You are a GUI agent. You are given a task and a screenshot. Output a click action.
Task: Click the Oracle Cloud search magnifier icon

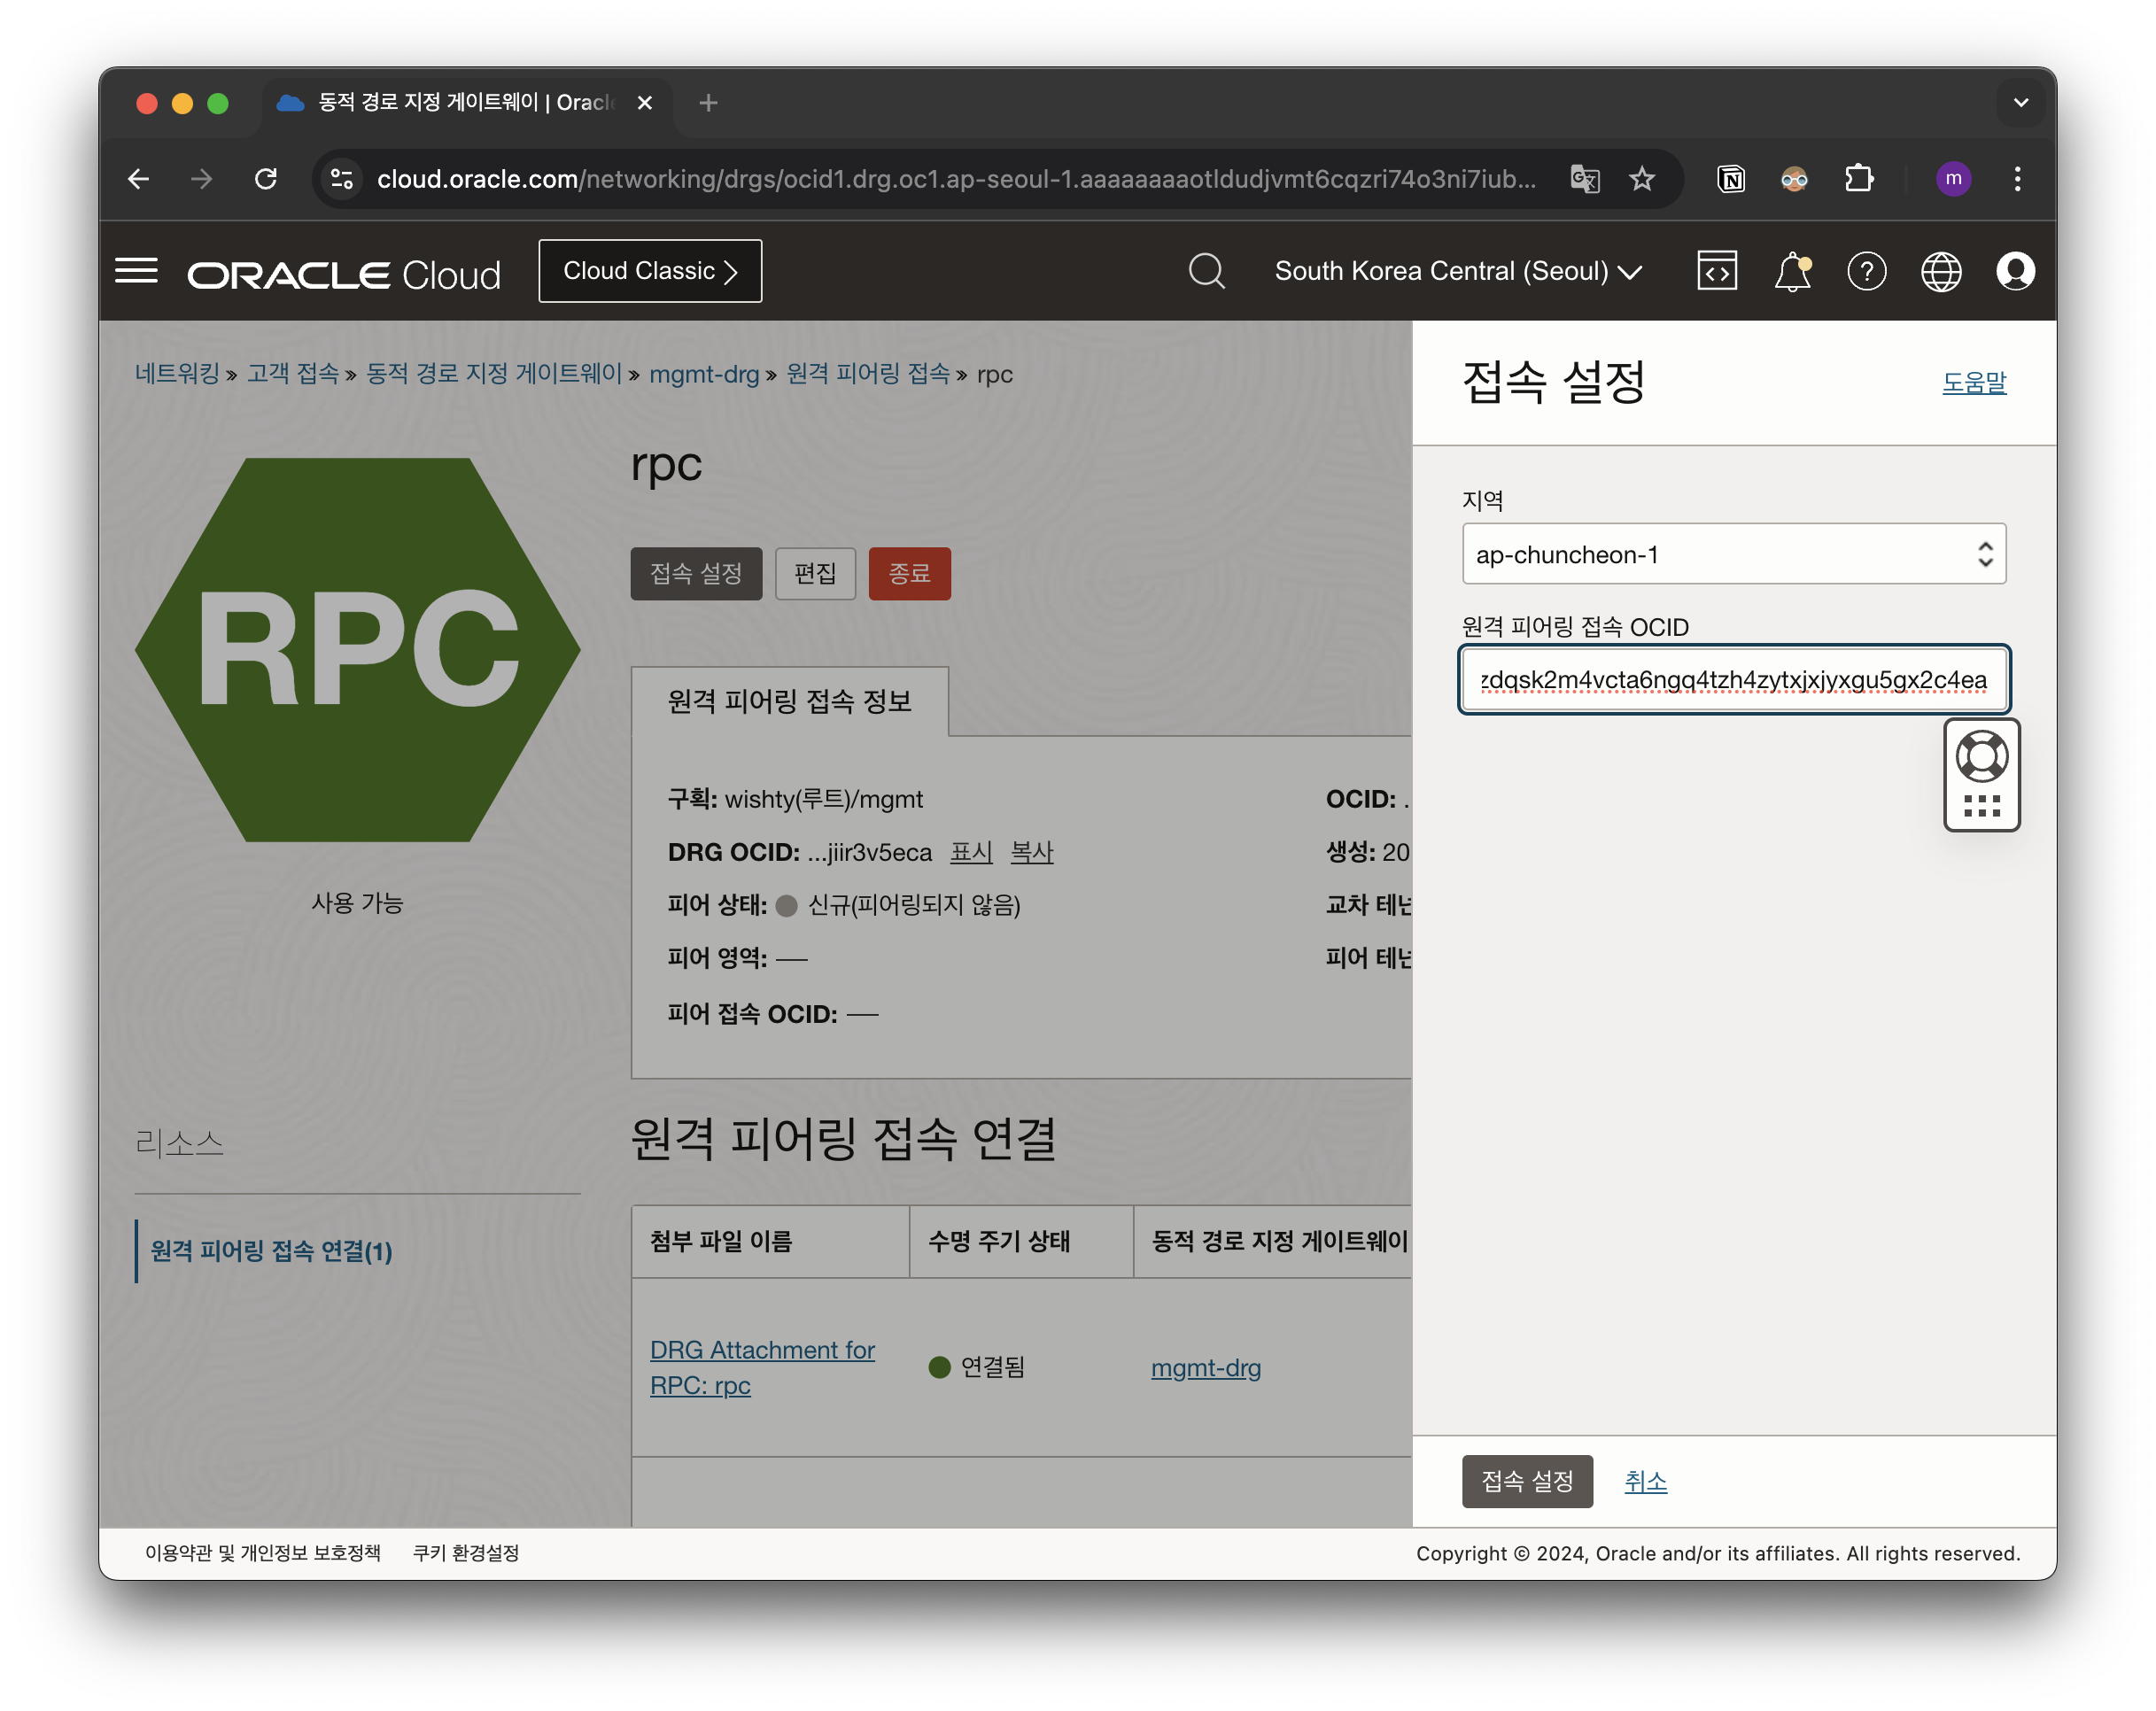point(1206,271)
